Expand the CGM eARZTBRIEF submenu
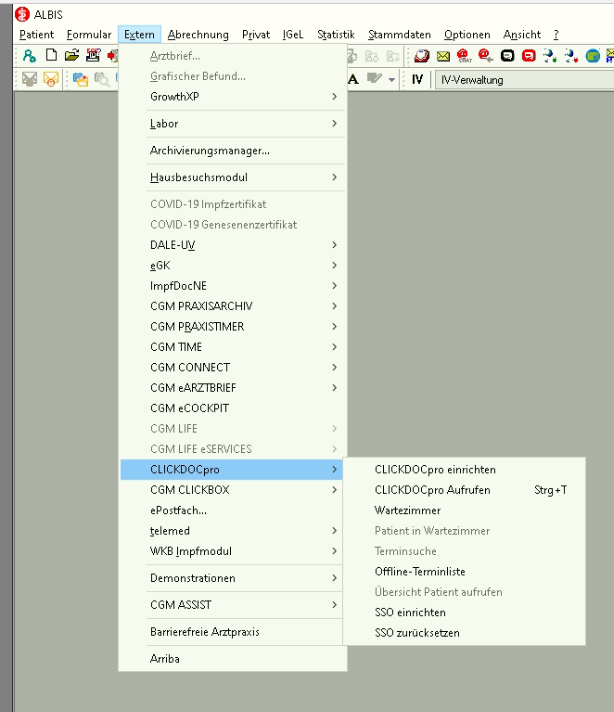The image size is (614, 712). [x=233, y=388]
